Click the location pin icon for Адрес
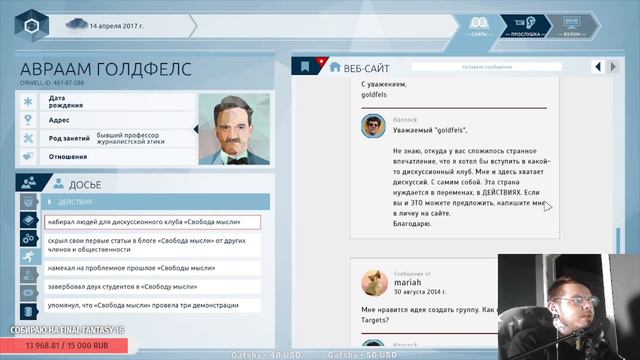 [x=28, y=120]
